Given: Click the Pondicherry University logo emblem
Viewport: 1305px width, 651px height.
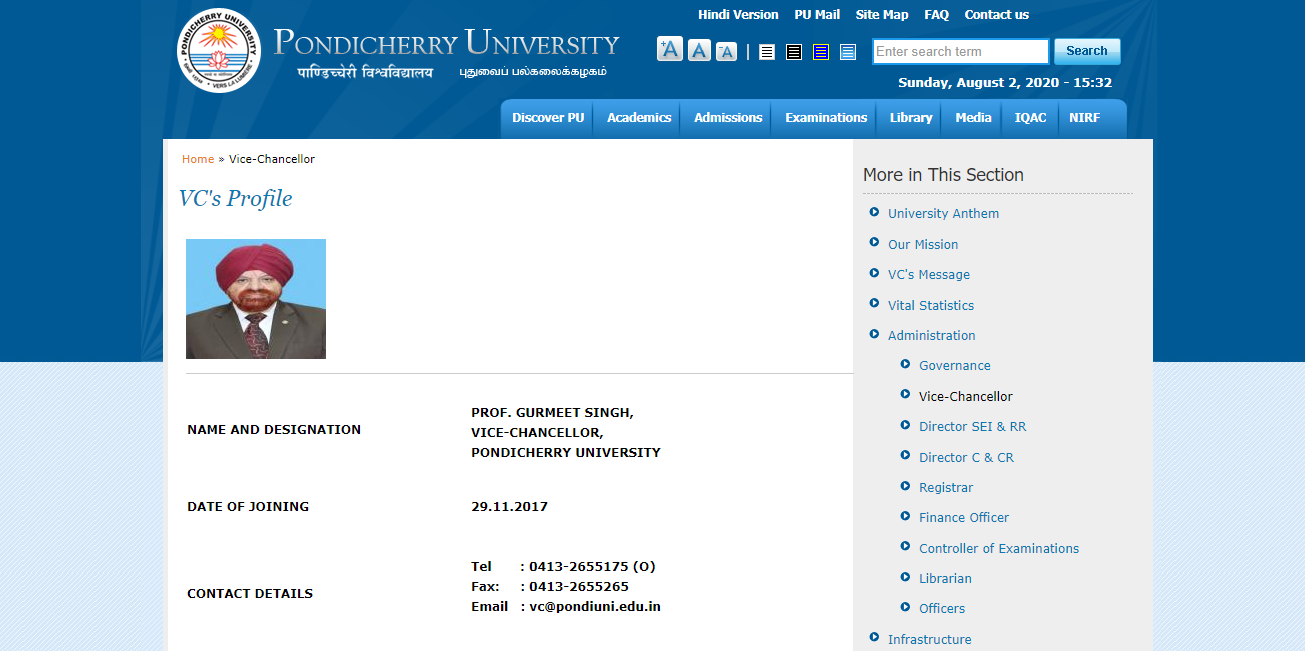Looking at the screenshot, I should pos(219,50).
